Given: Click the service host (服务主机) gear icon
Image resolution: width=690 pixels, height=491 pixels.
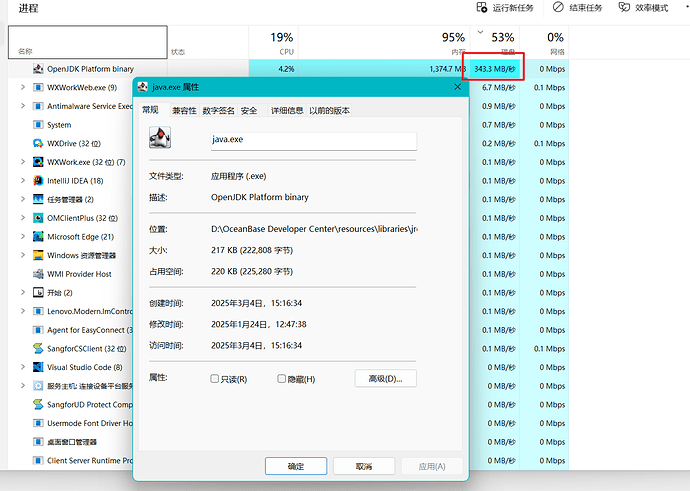Looking at the screenshot, I should 38,386.
